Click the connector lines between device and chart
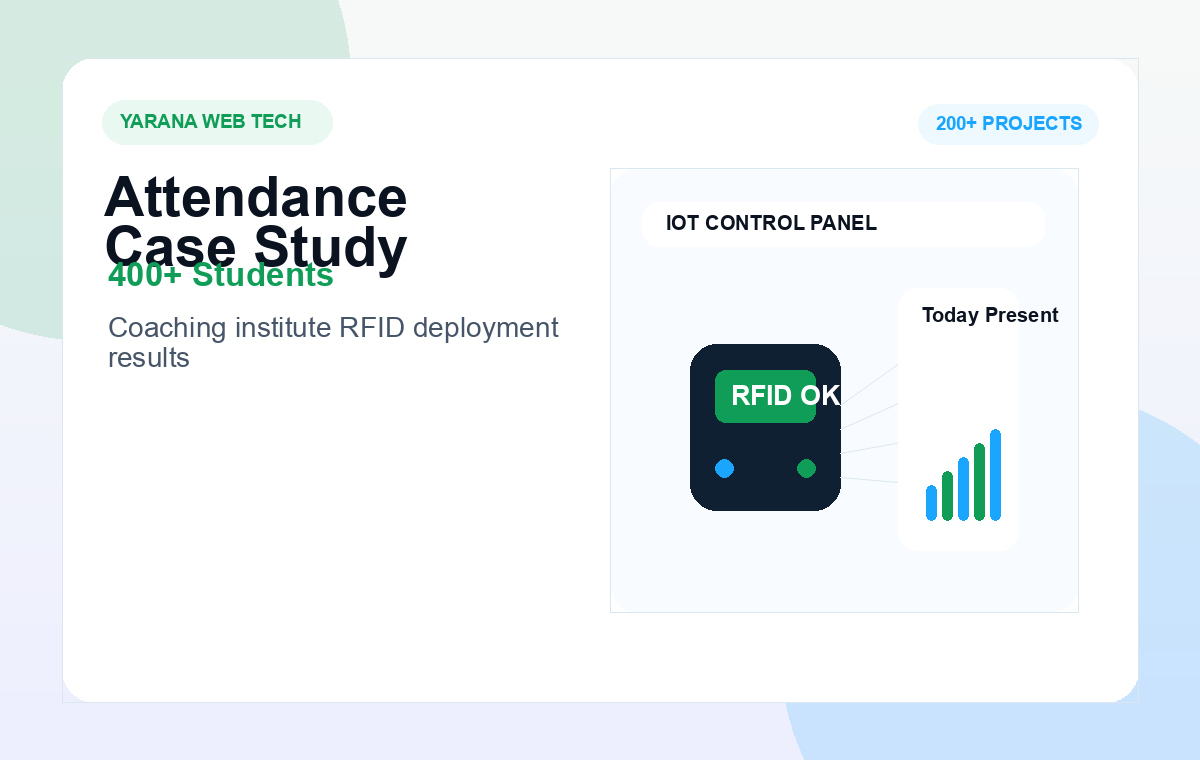 click(869, 425)
